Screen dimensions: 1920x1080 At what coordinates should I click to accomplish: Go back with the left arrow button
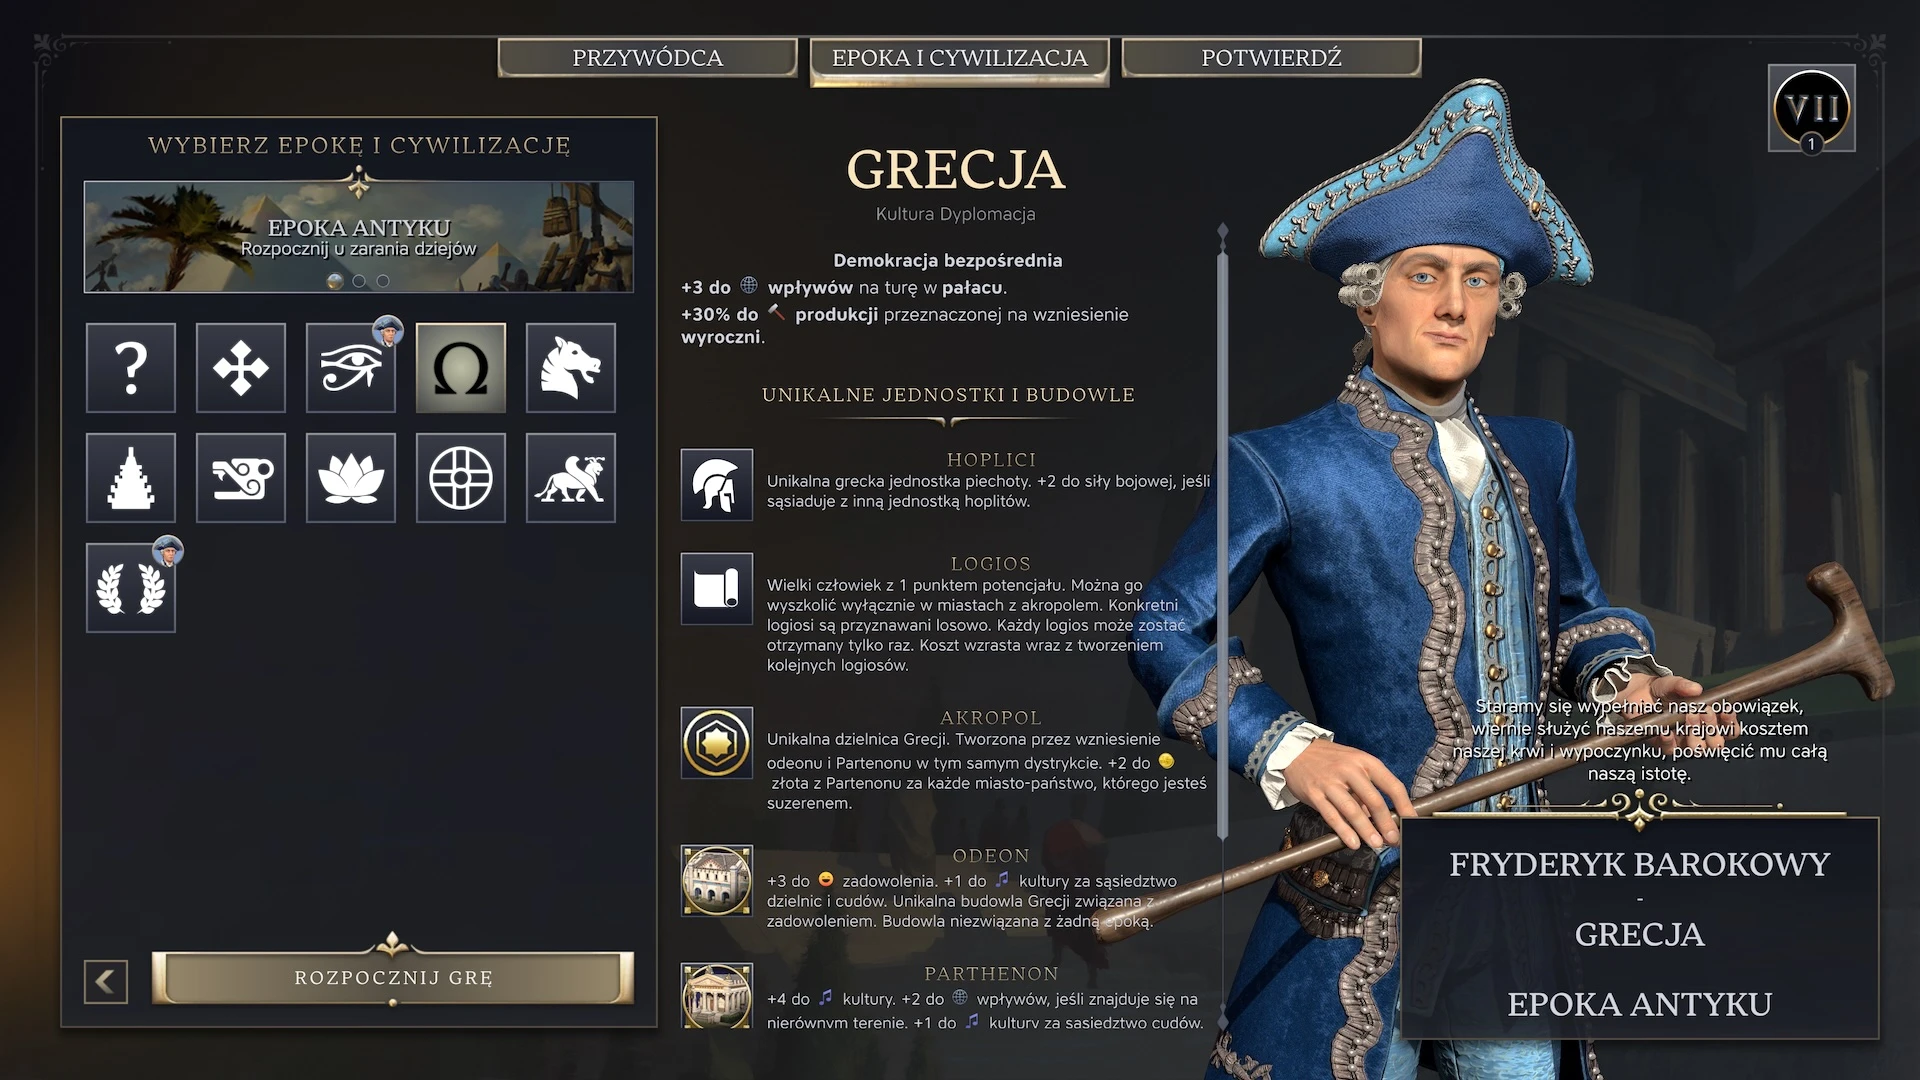[x=106, y=982]
